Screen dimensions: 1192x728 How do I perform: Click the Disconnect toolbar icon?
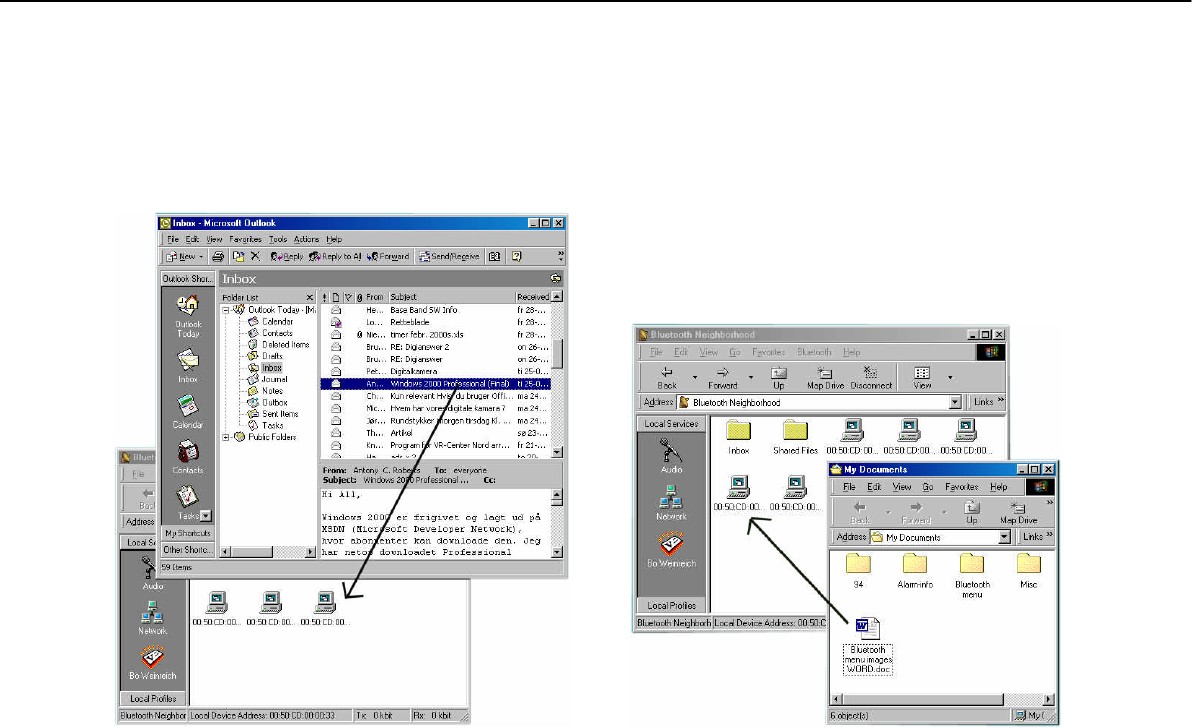coord(870,378)
